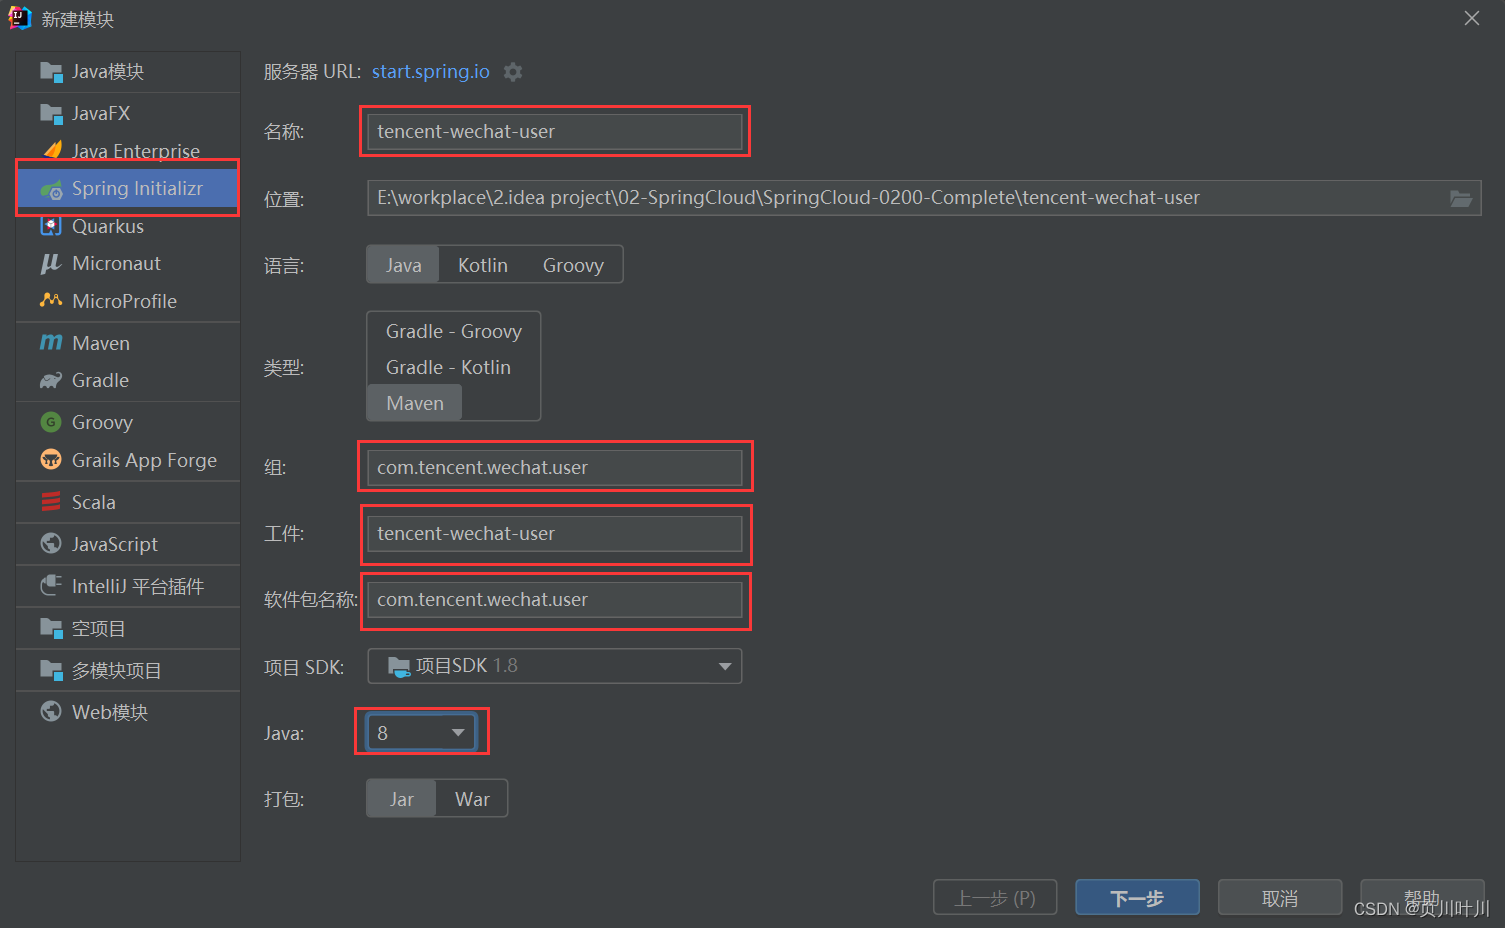This screenshot has width=1505, height=928.
Task: Choose Maven project type
Action: 415,403
